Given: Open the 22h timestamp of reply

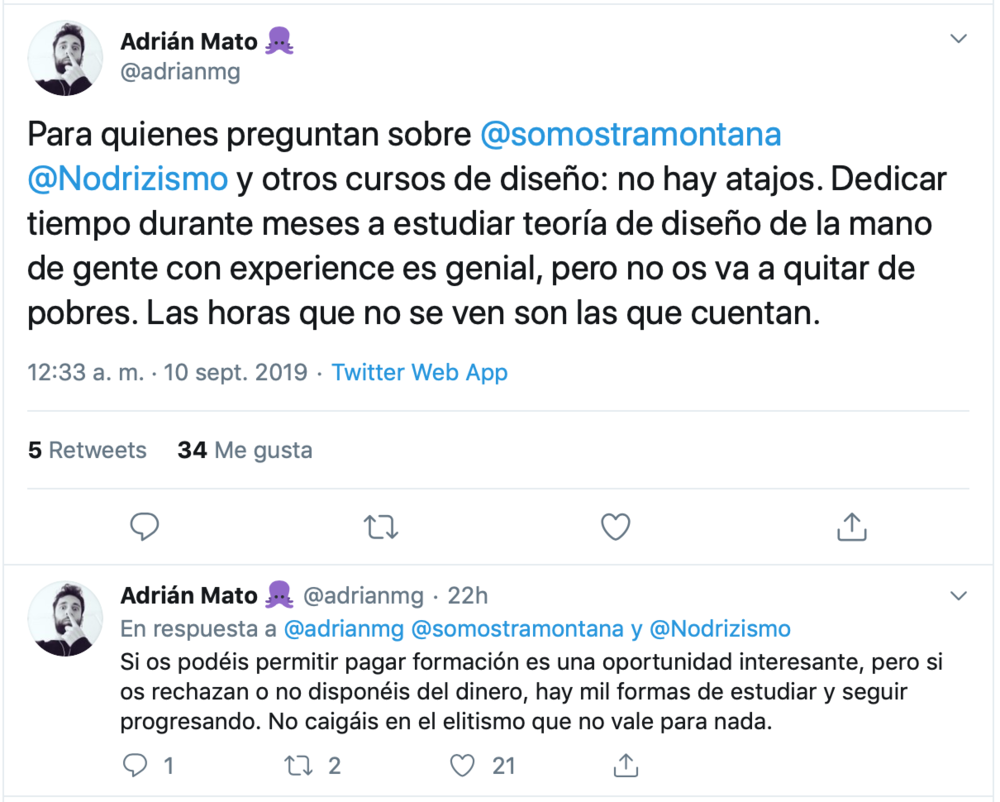Looking at the screenshot, I should click(468, 596).
